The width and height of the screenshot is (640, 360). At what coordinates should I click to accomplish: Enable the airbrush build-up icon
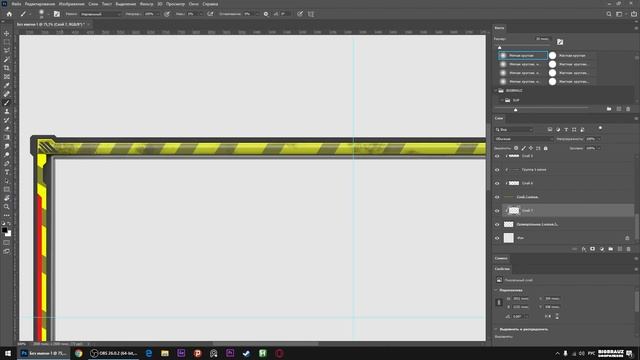210,14
